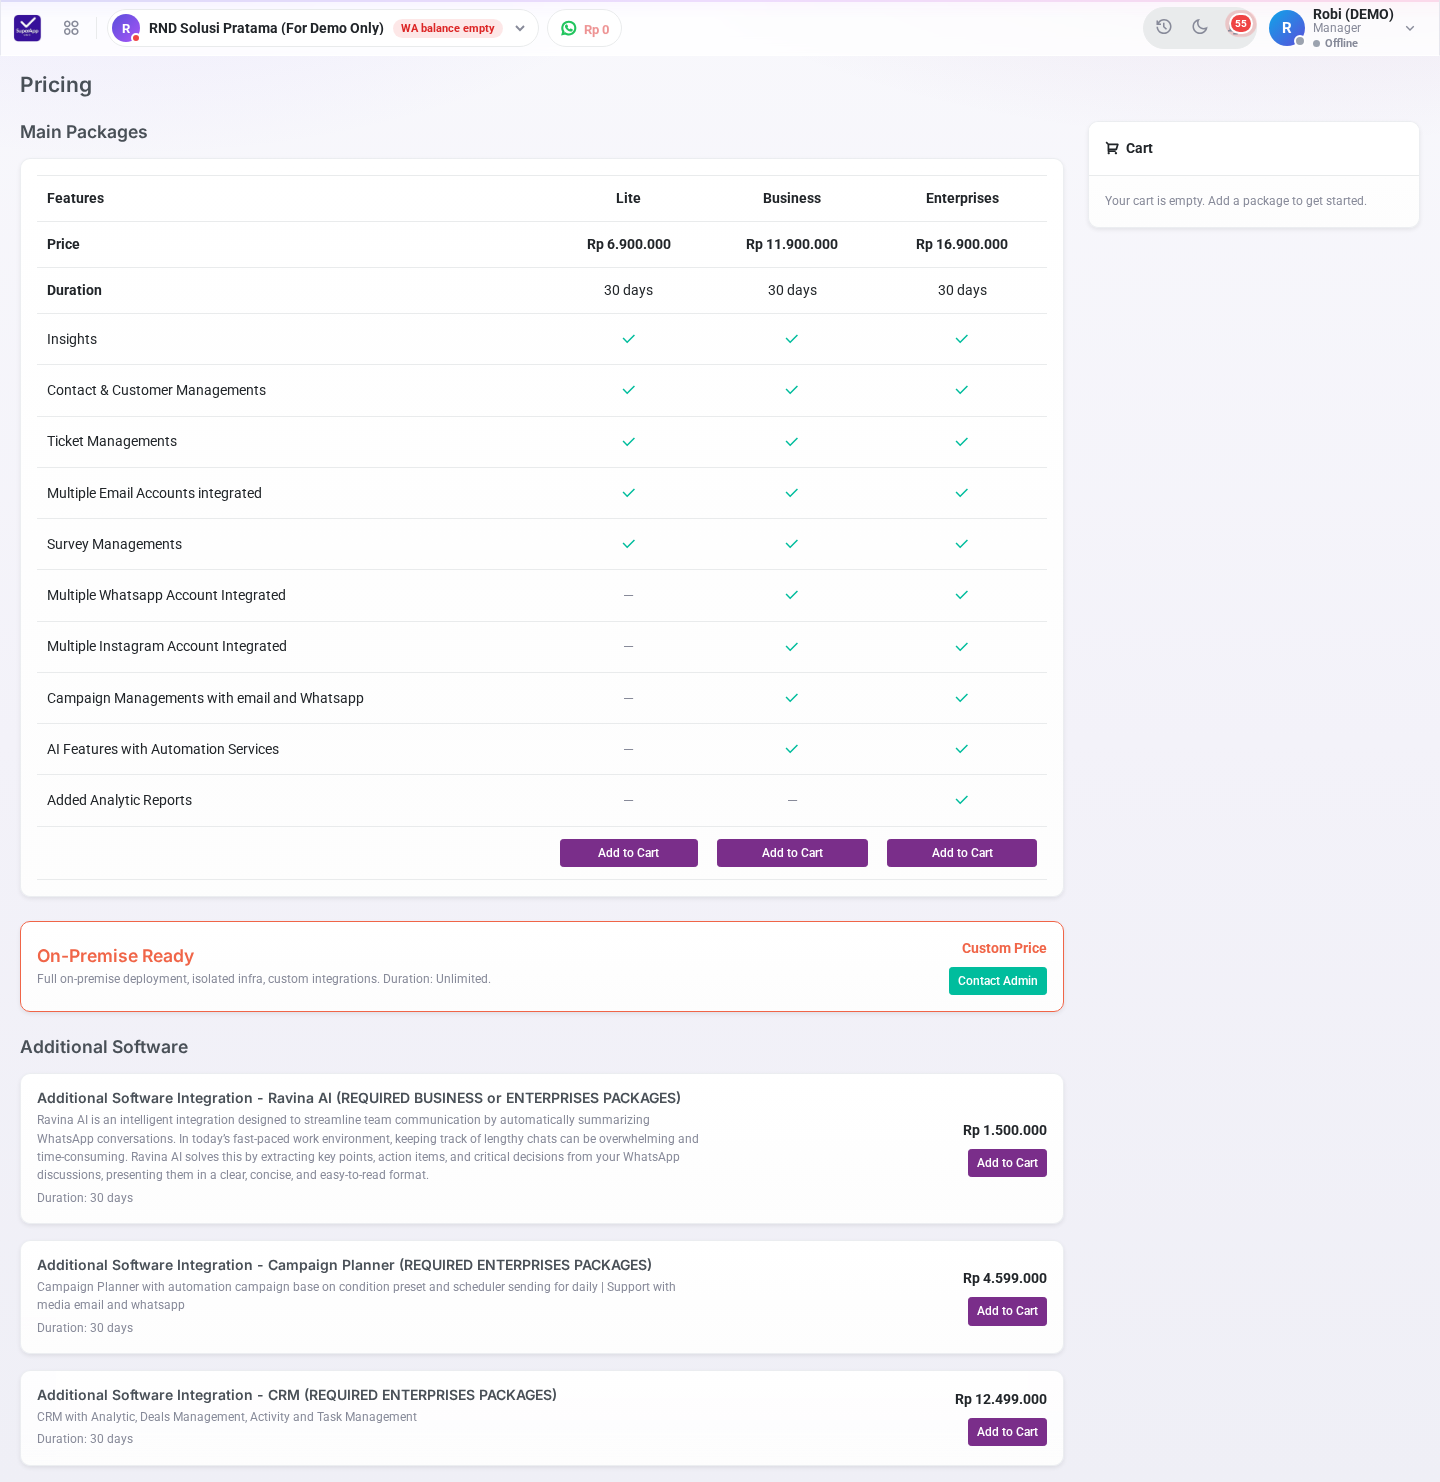1440x1482 pixels.
Task: Click the Enterprises checkmark for Survey Managements
Action: pyautogui.click(x=962, y=544)
